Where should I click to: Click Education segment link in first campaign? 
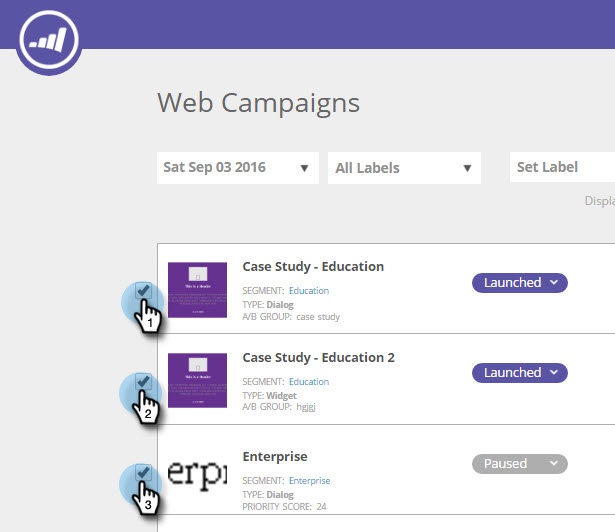point(309,291)
